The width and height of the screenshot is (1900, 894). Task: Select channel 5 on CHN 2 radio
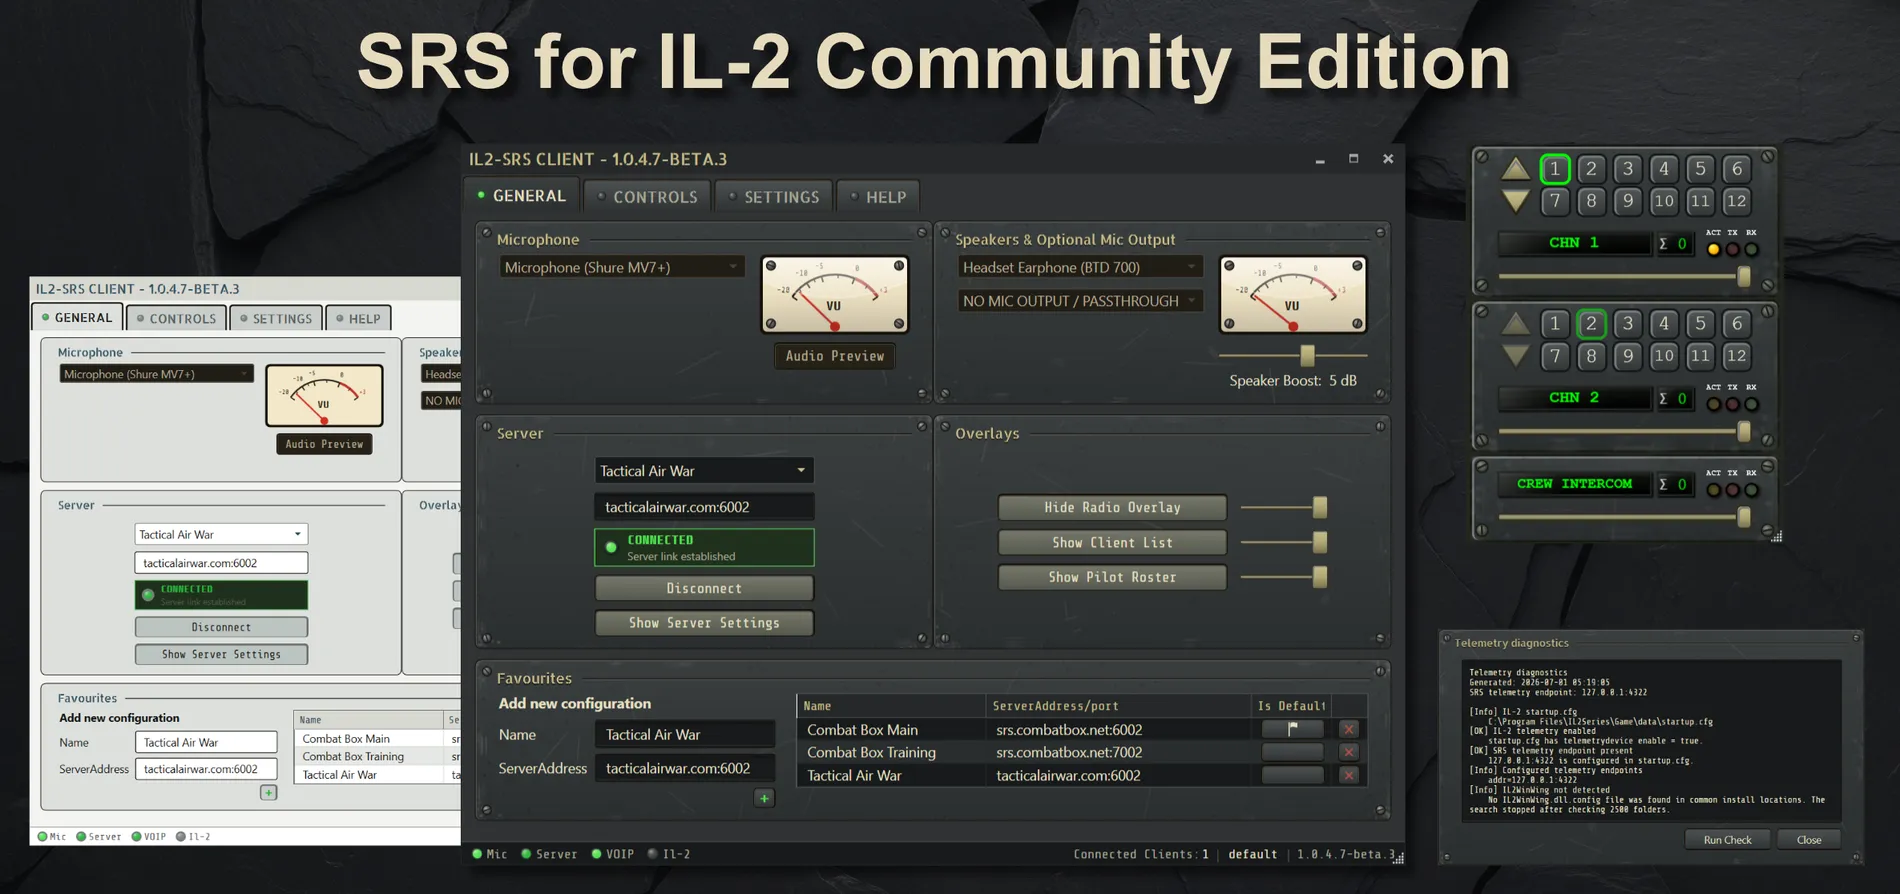point(1700,323)
